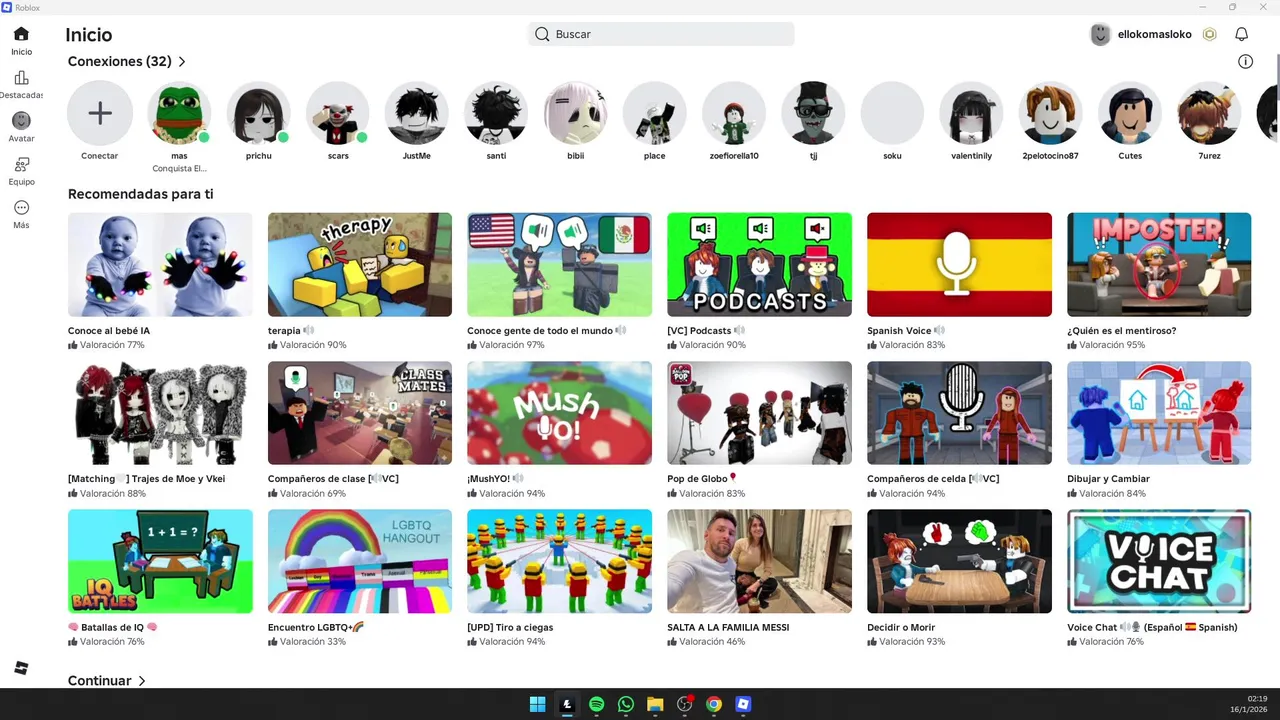
Task: Expand the Continuar section chevron
Action: click(x=142, y=681)
